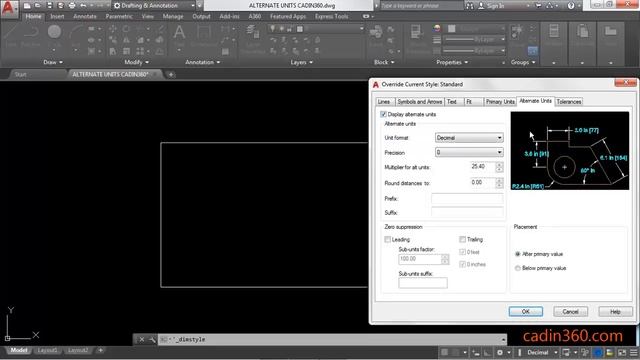The image size is (640, 360).
Task: Open the AutoCAD application menu button
Action: point(8,8)
